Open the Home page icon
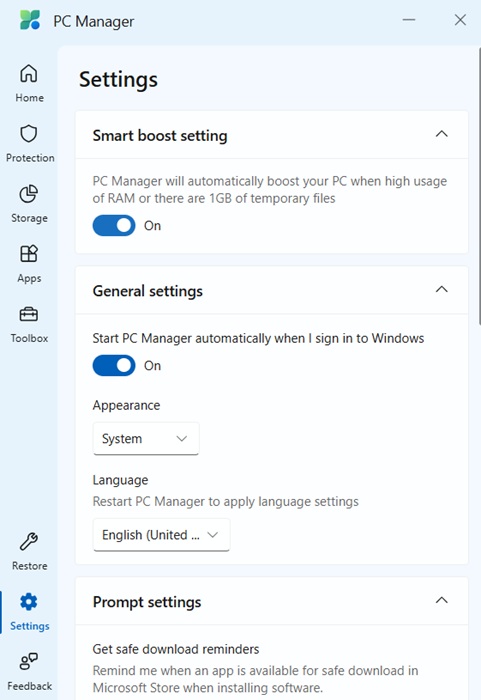The width and height of the screenshot is (481, 700). point(29,73)
